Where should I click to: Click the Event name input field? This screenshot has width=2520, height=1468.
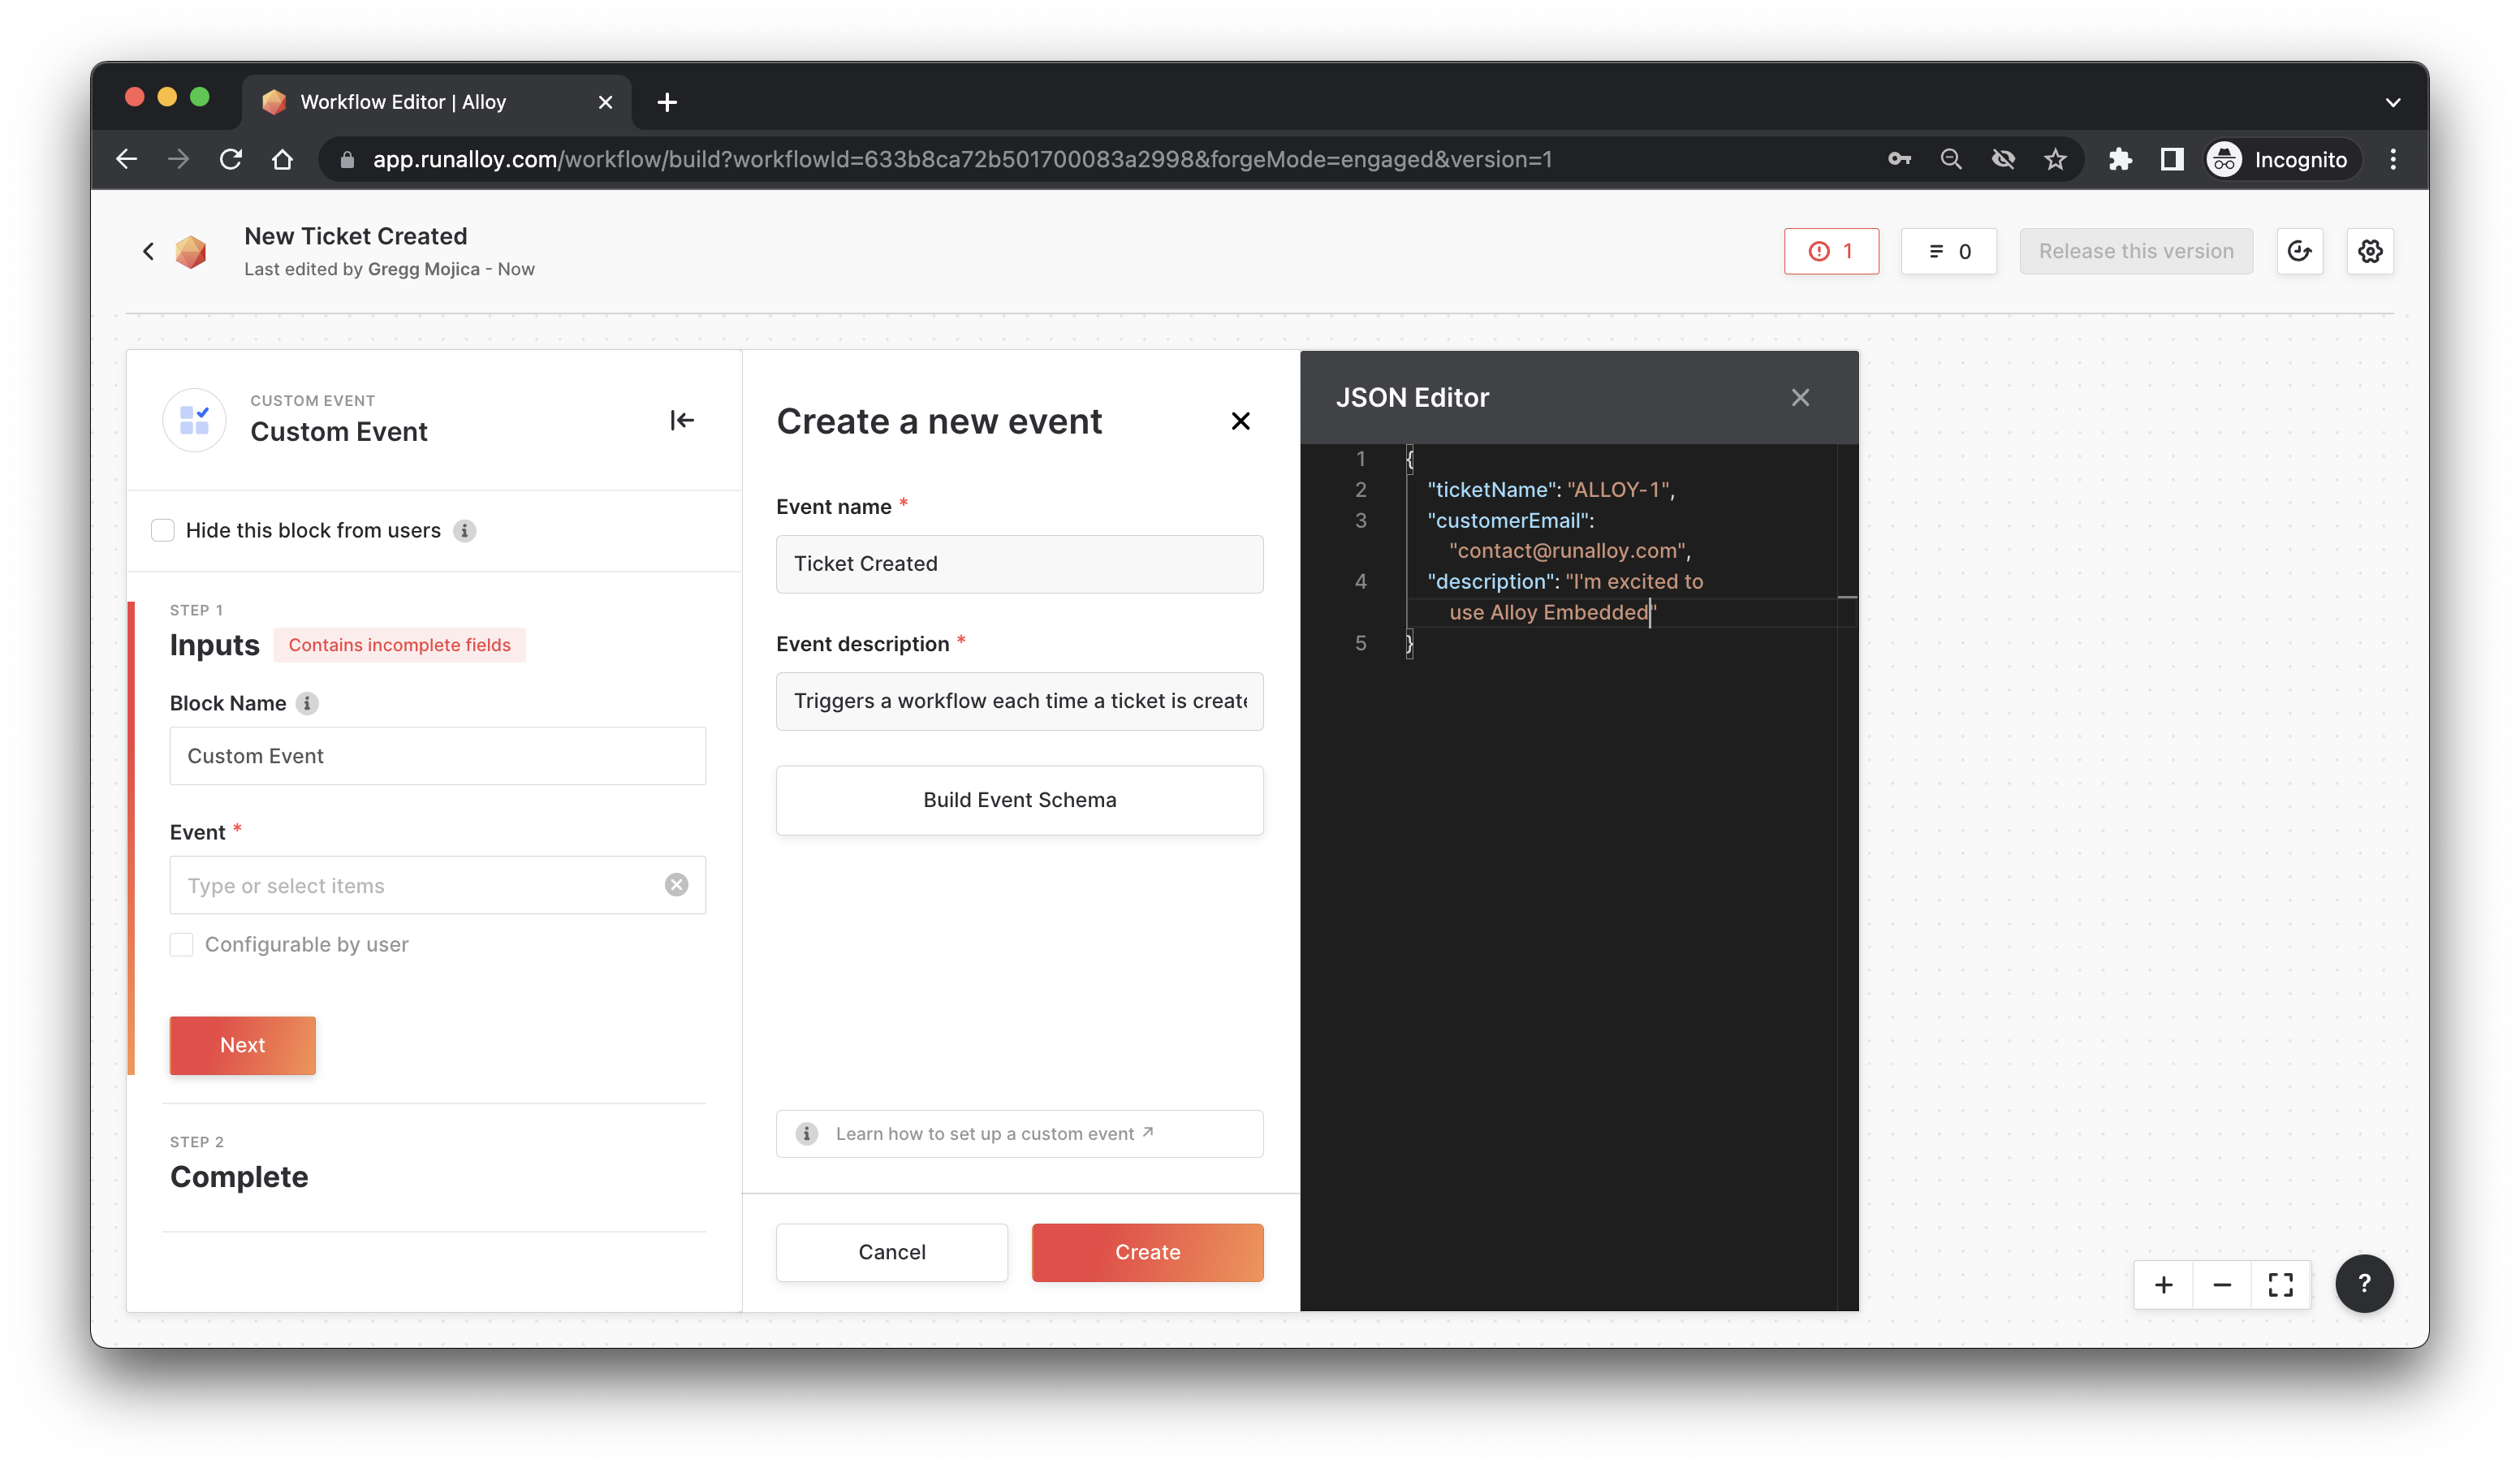click(1019, 564)
